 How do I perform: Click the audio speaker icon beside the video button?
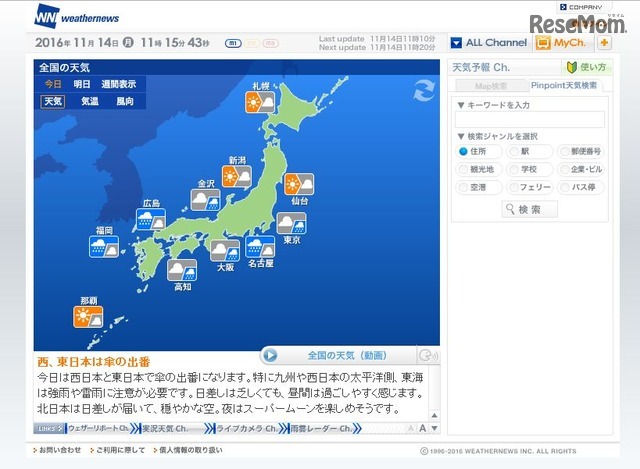(428, 356)
